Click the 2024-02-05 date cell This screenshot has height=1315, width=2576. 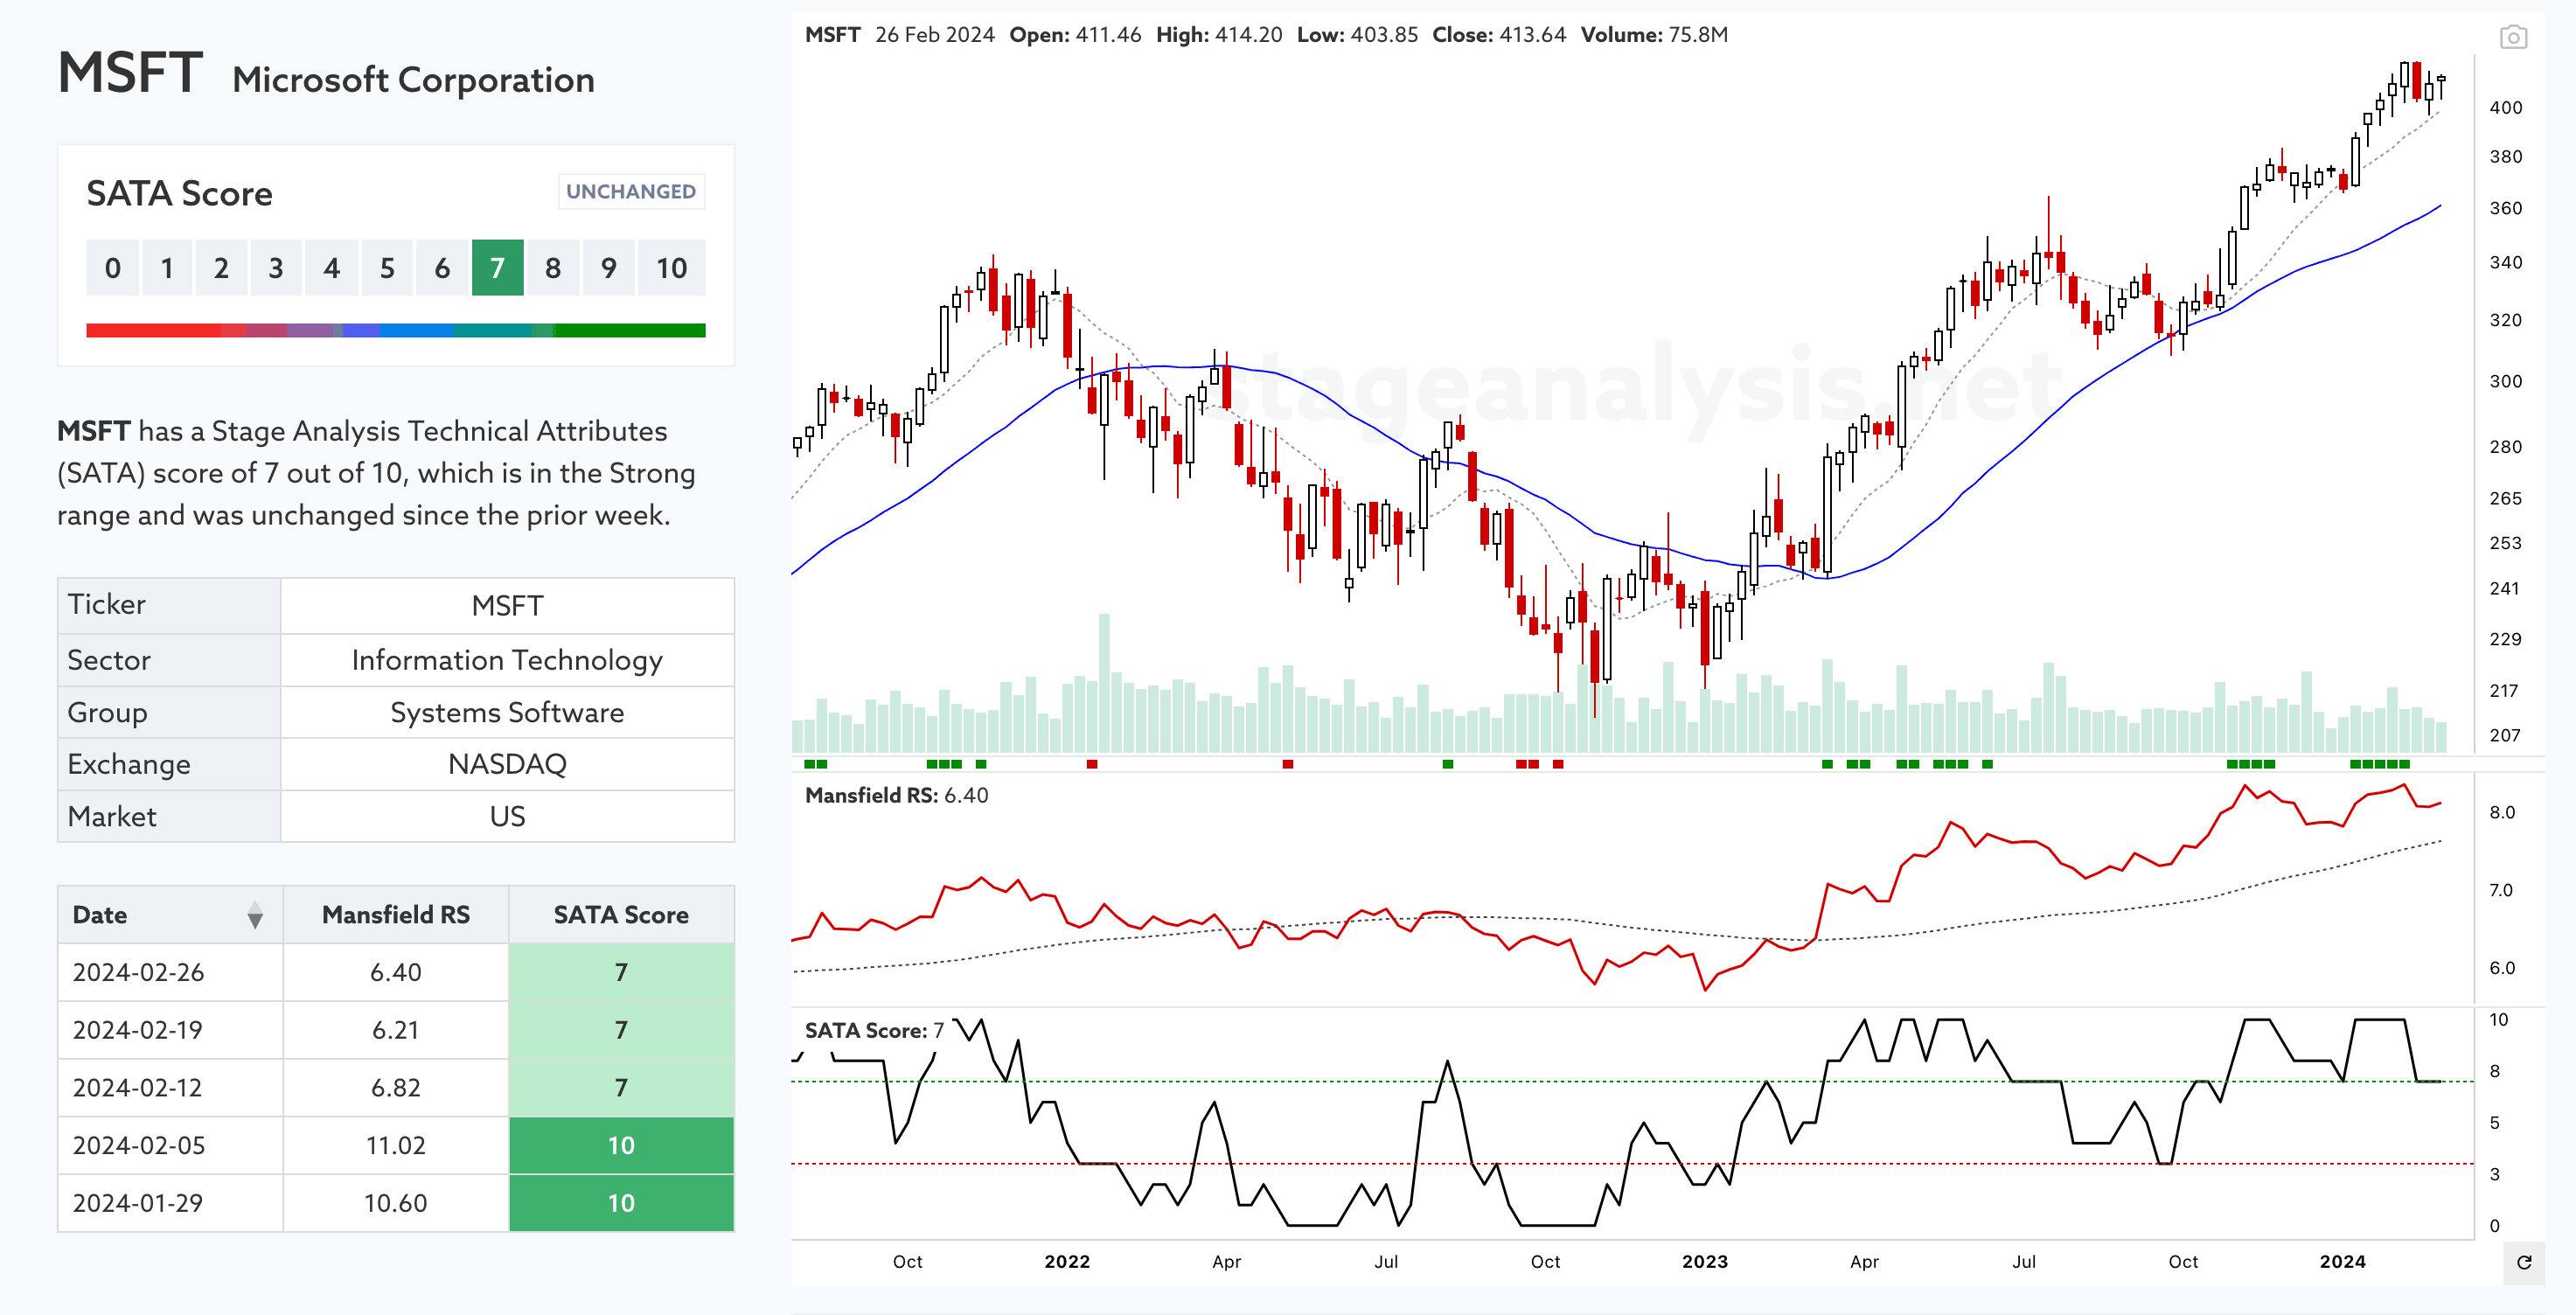point(171,1145)
